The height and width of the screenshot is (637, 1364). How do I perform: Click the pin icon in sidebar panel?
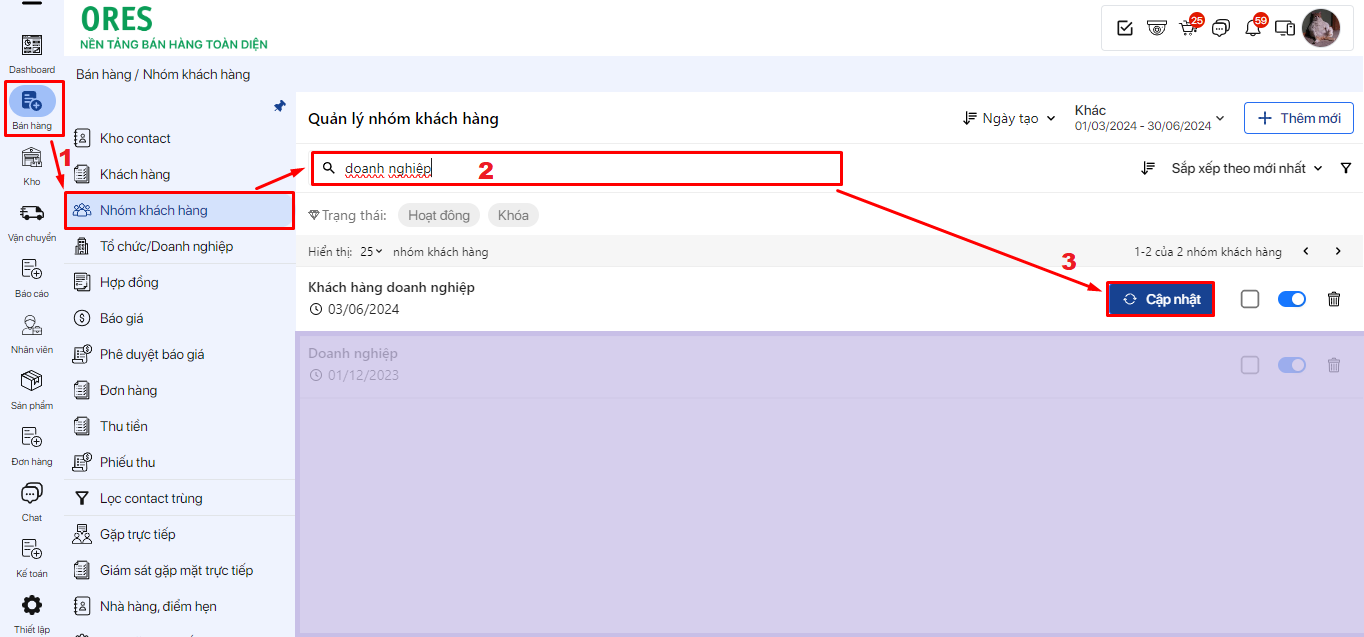pyautogui.click(x=280, y=106)
